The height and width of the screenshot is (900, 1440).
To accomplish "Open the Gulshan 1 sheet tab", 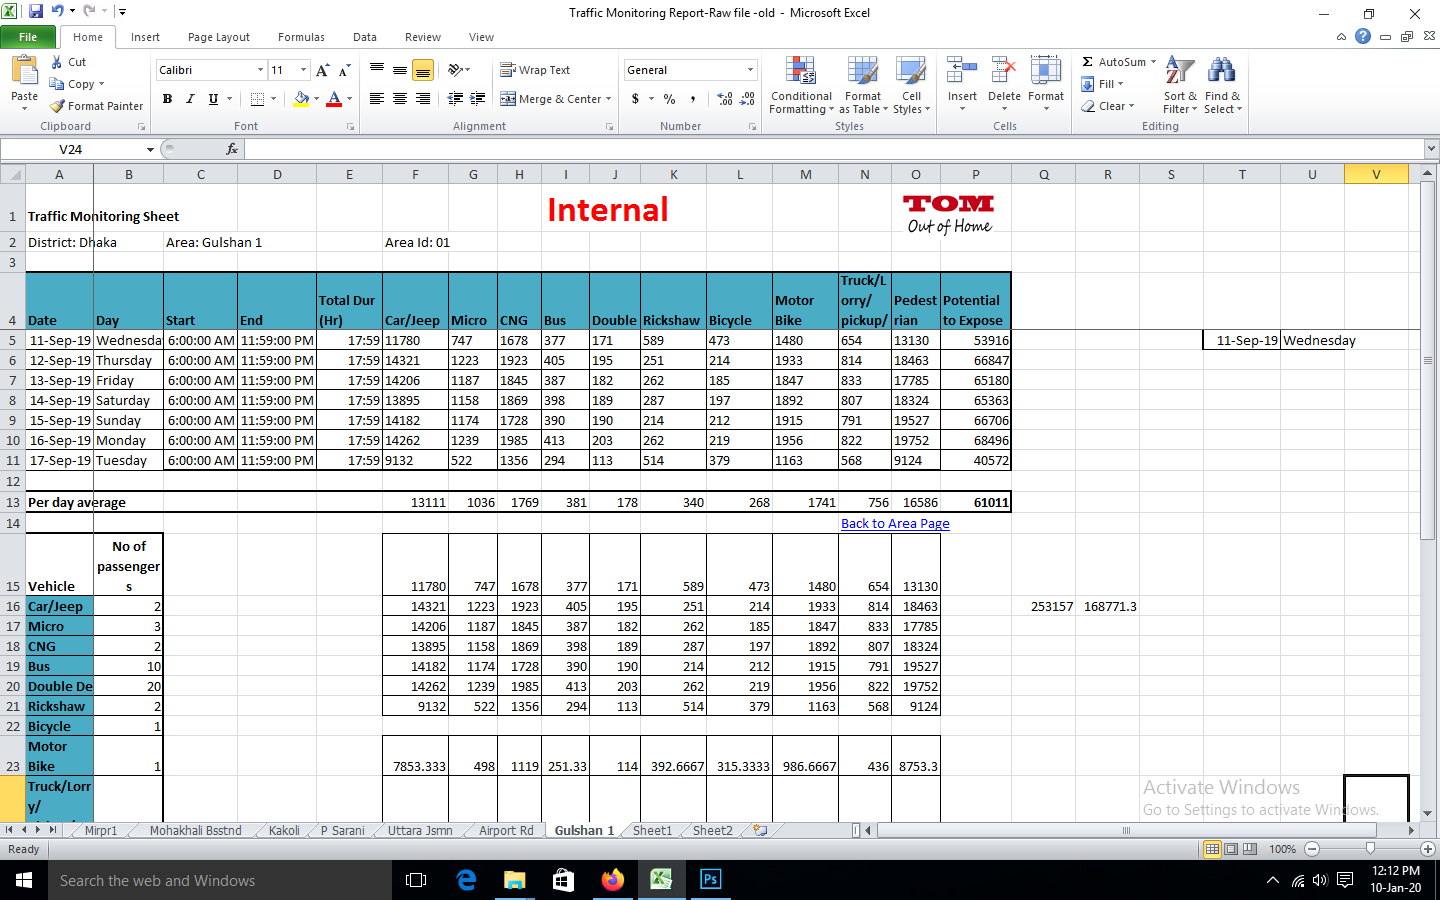I will (x=583, y=830).
